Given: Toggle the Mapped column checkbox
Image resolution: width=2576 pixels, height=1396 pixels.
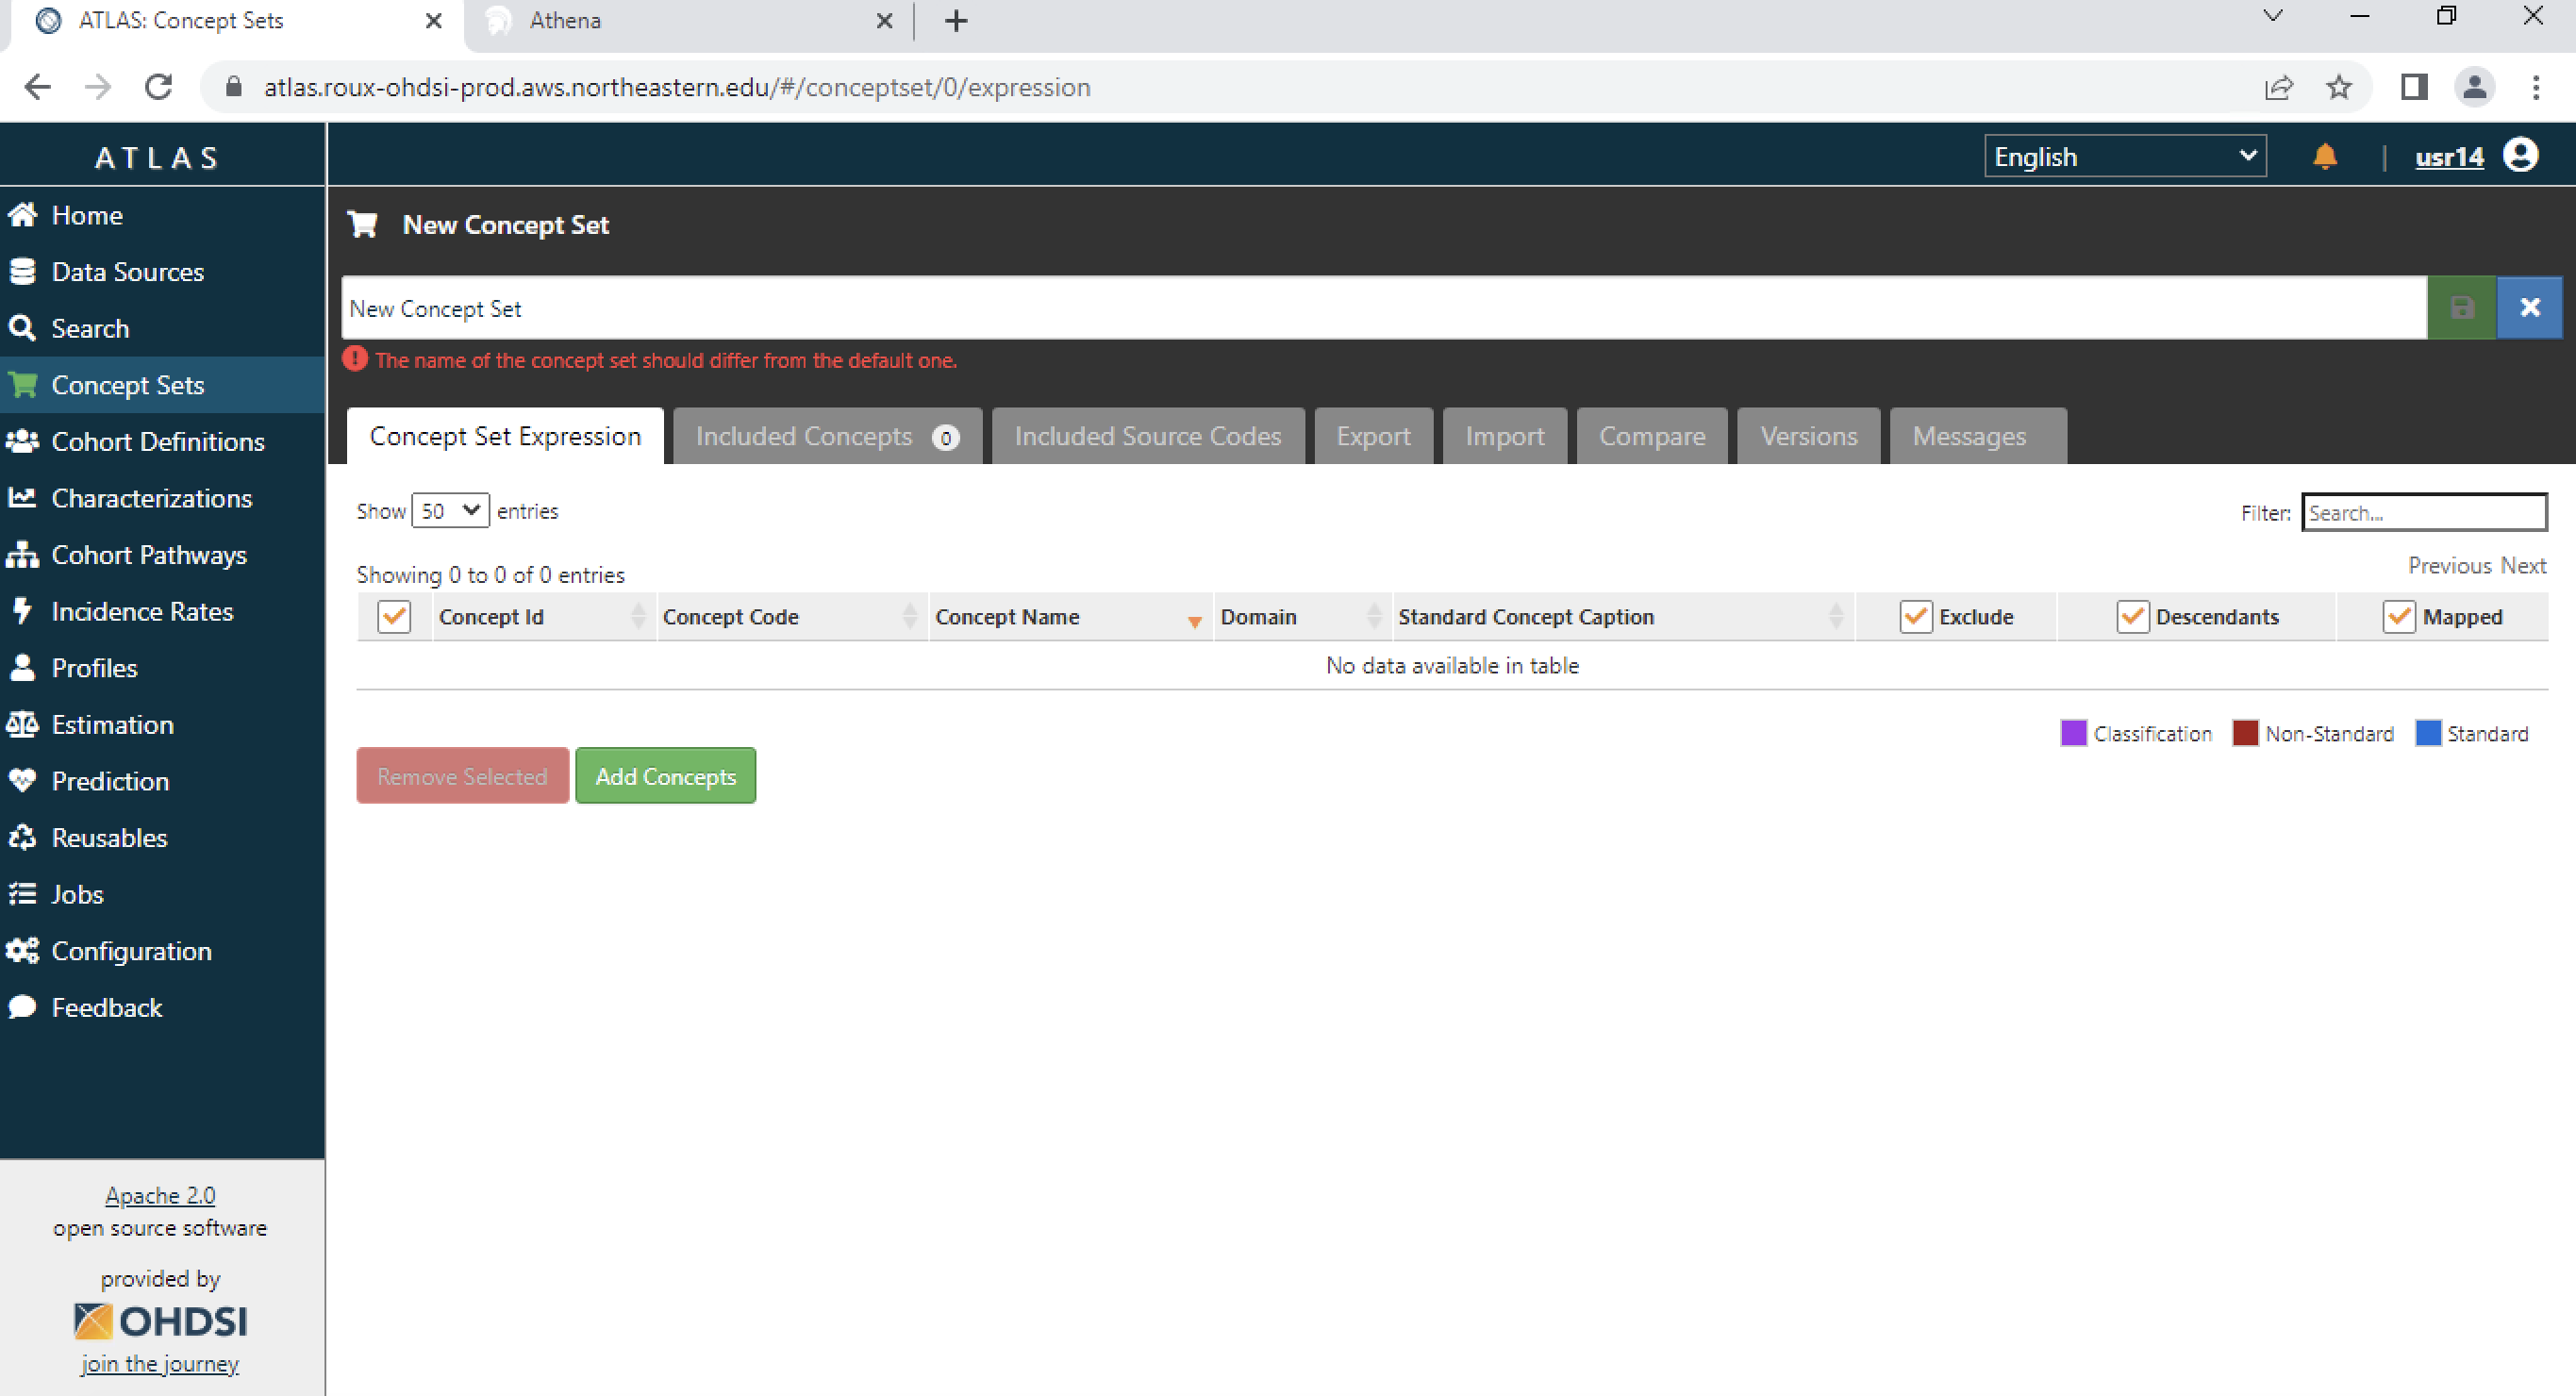Looking at the screenshot, I should (2398, 617).
